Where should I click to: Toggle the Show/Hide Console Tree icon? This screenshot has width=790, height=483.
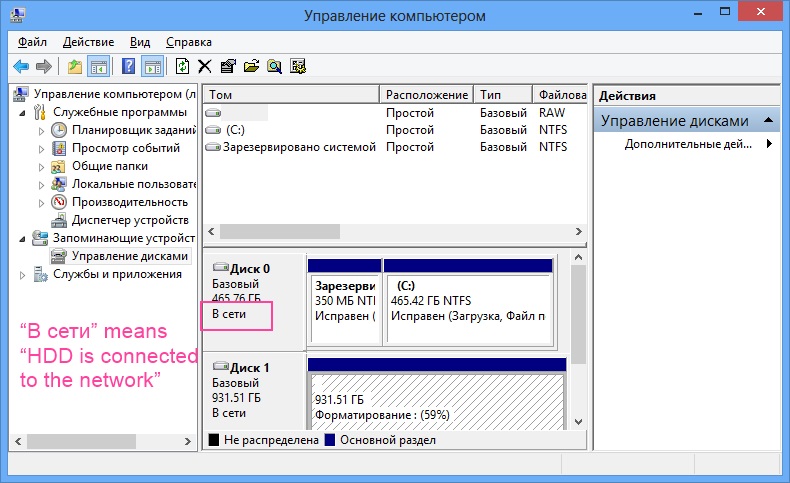[99, 66]
